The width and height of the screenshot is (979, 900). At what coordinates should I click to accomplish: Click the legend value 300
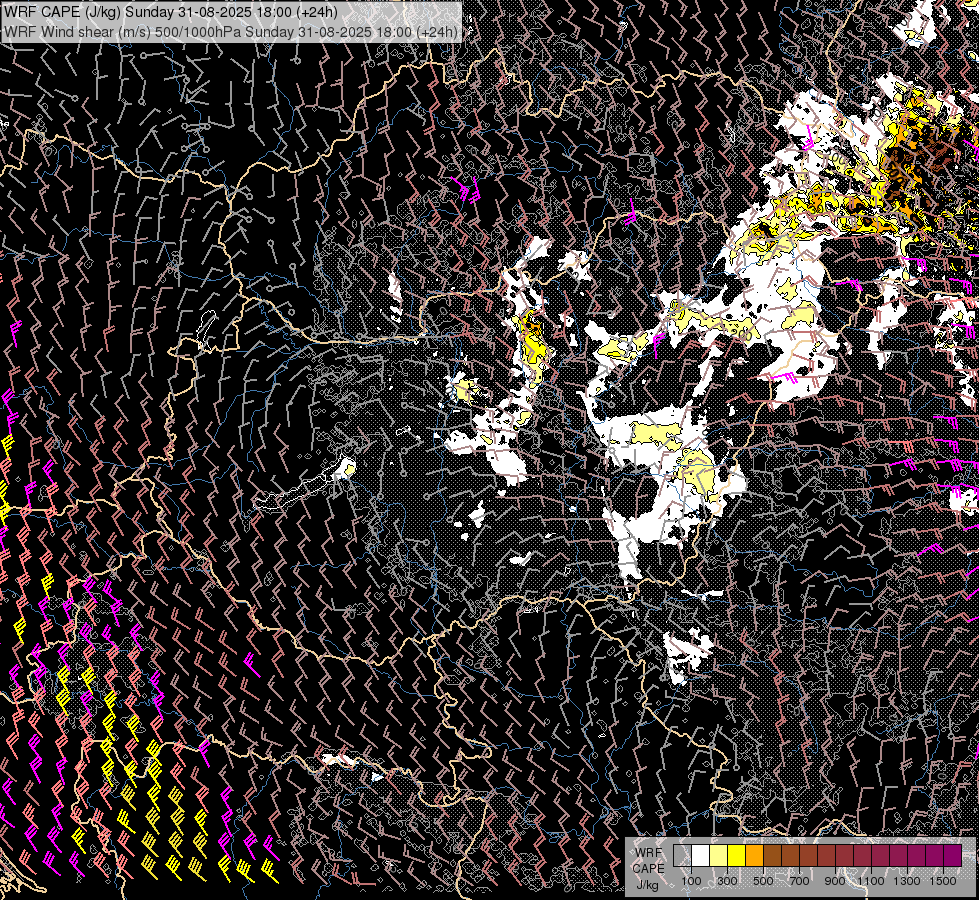tap(727, 881)
